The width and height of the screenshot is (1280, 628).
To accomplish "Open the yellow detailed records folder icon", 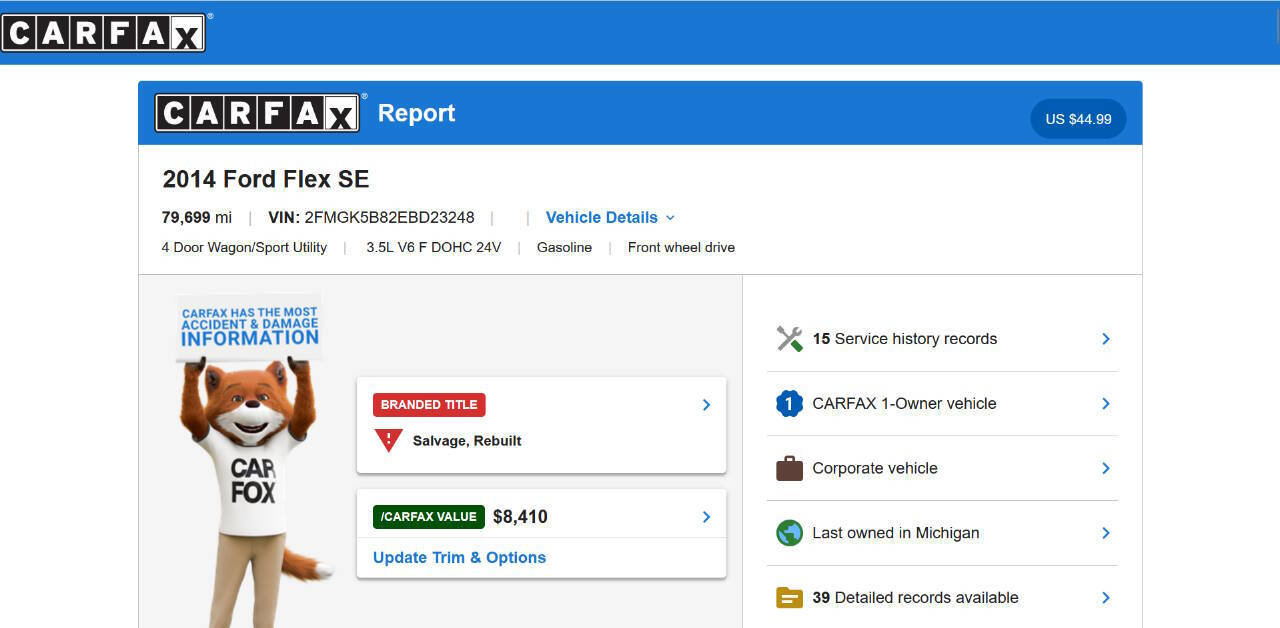I will [x=789, y=597].
